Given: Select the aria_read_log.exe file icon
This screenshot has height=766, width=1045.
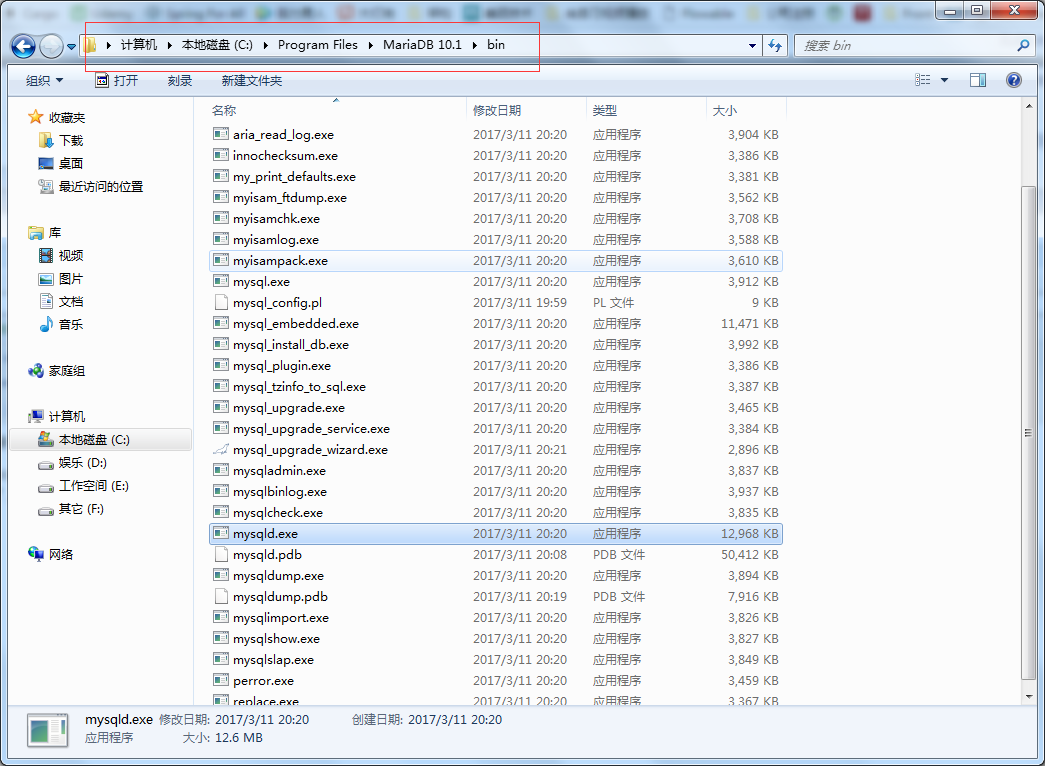Looking at the screenshot, I should click(221, 134).
